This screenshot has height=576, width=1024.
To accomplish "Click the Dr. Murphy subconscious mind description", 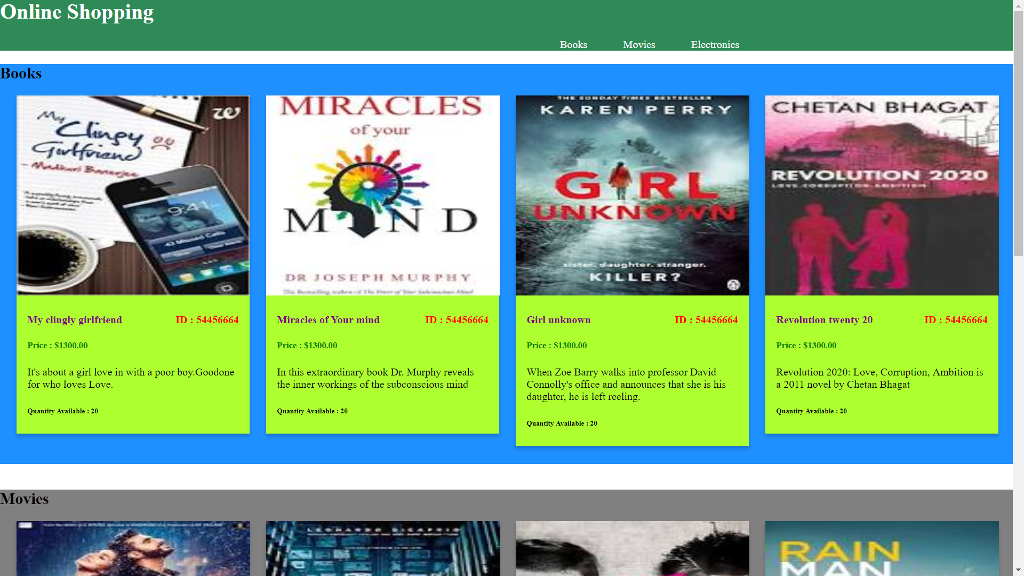I will tap(376, 378).
